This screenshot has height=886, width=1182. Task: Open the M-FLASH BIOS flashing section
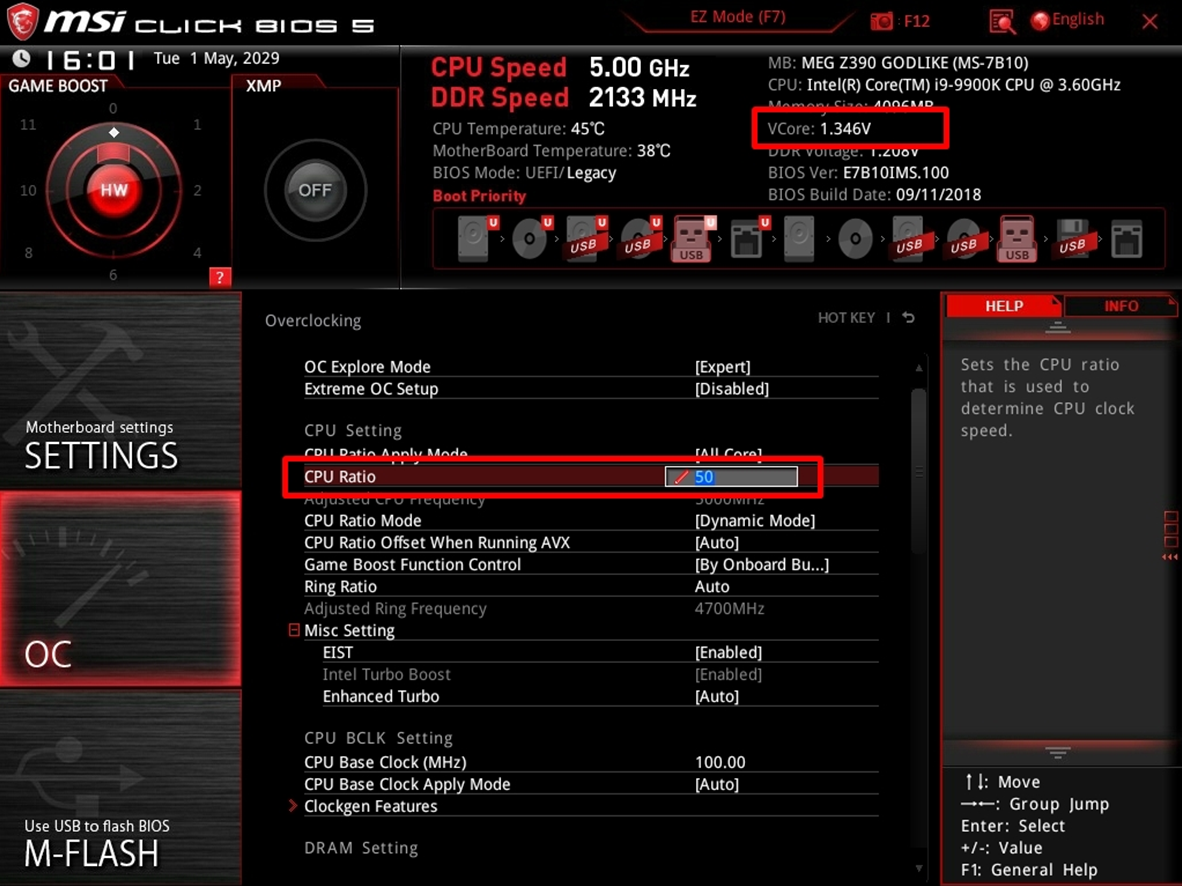pos(121,786)
